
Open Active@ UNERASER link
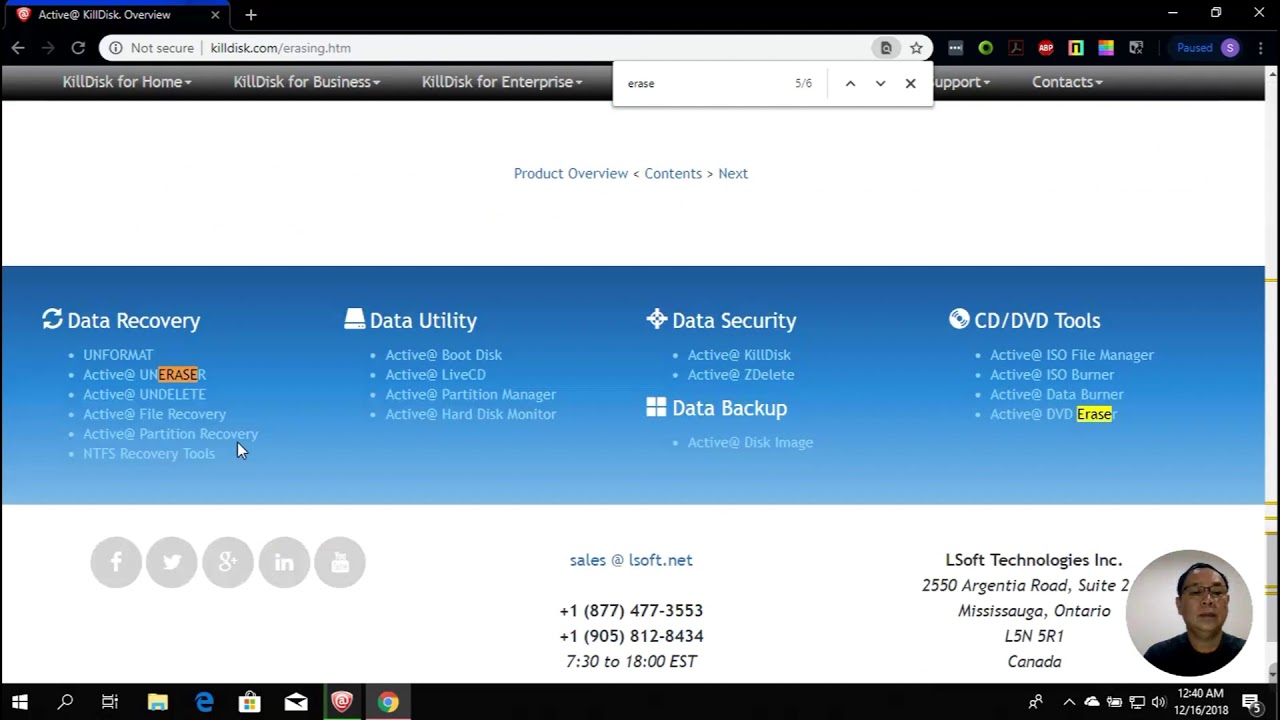pyautogui.click(x=144, y=375)
